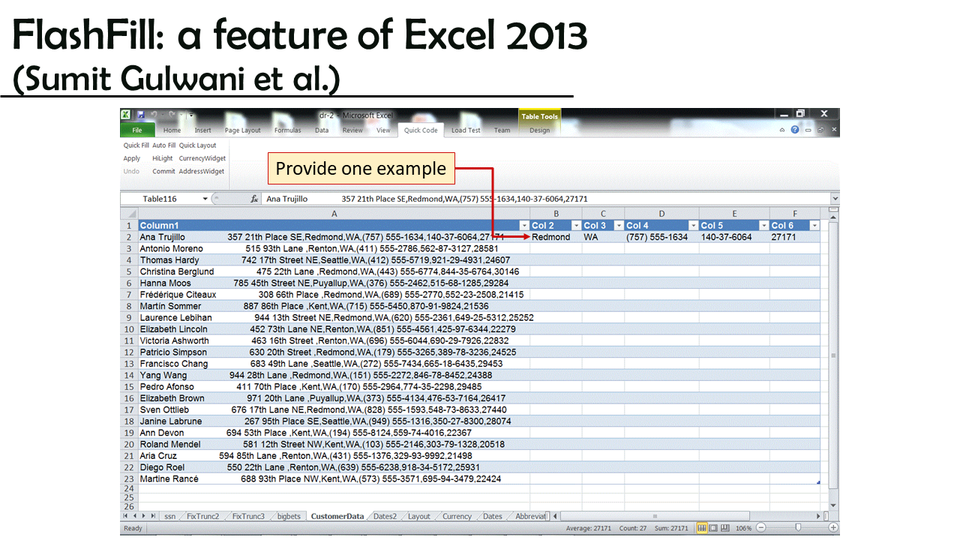Image resolution: width=960 pixels, height=540 pixels.
Task: Click the fx insert function icon
Action: (x=255, y=199)
